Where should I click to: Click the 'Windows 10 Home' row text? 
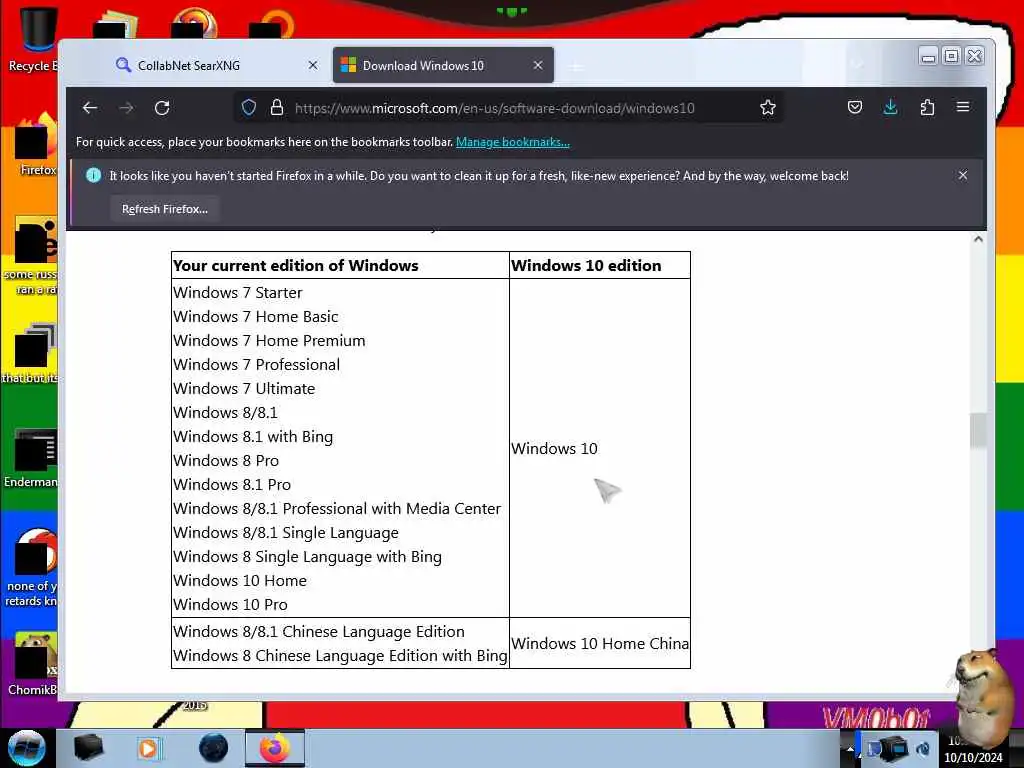[x=240, y=581]
